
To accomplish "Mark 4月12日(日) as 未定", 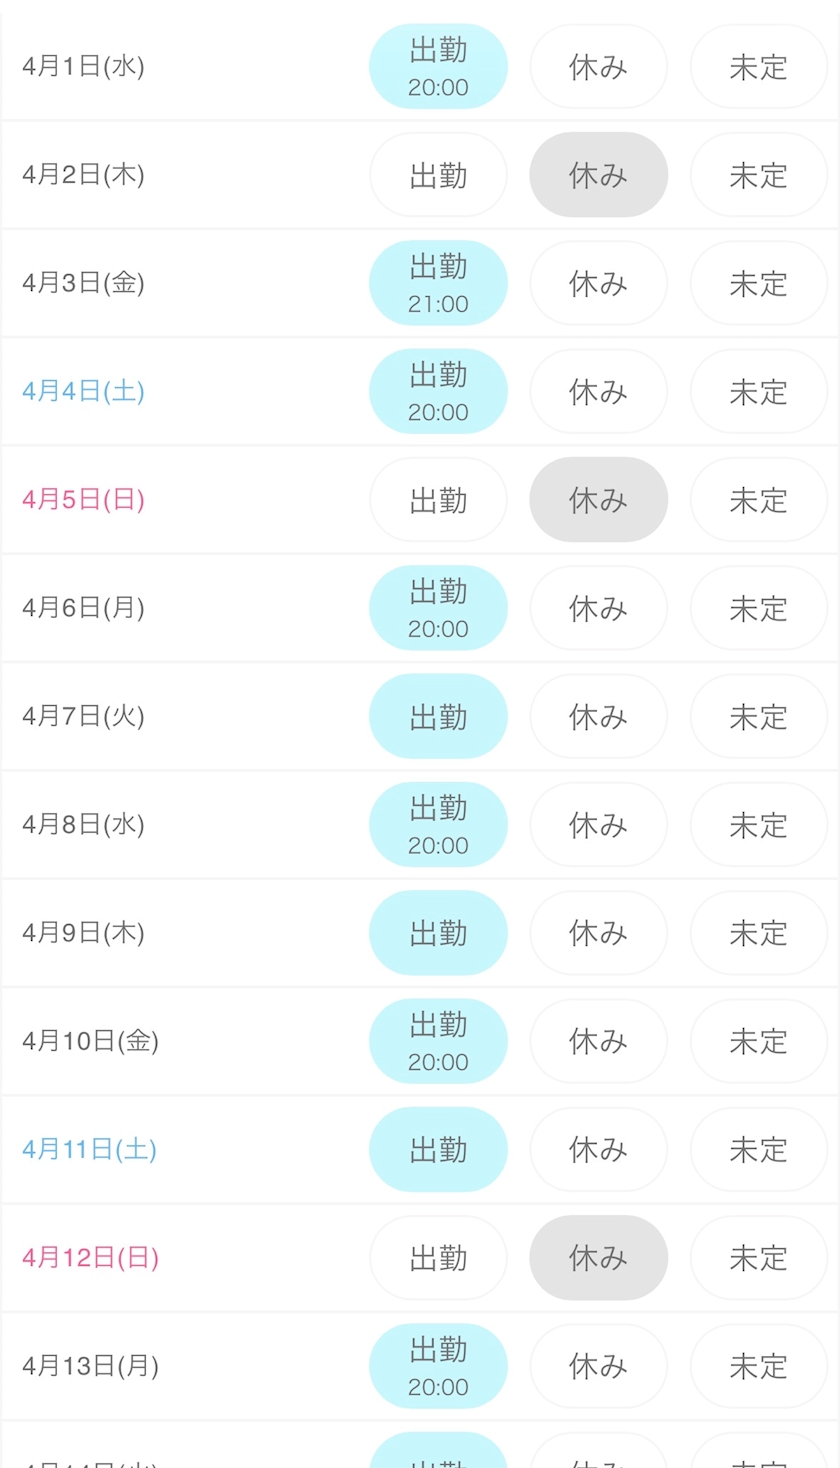I will click(758, 1258).
